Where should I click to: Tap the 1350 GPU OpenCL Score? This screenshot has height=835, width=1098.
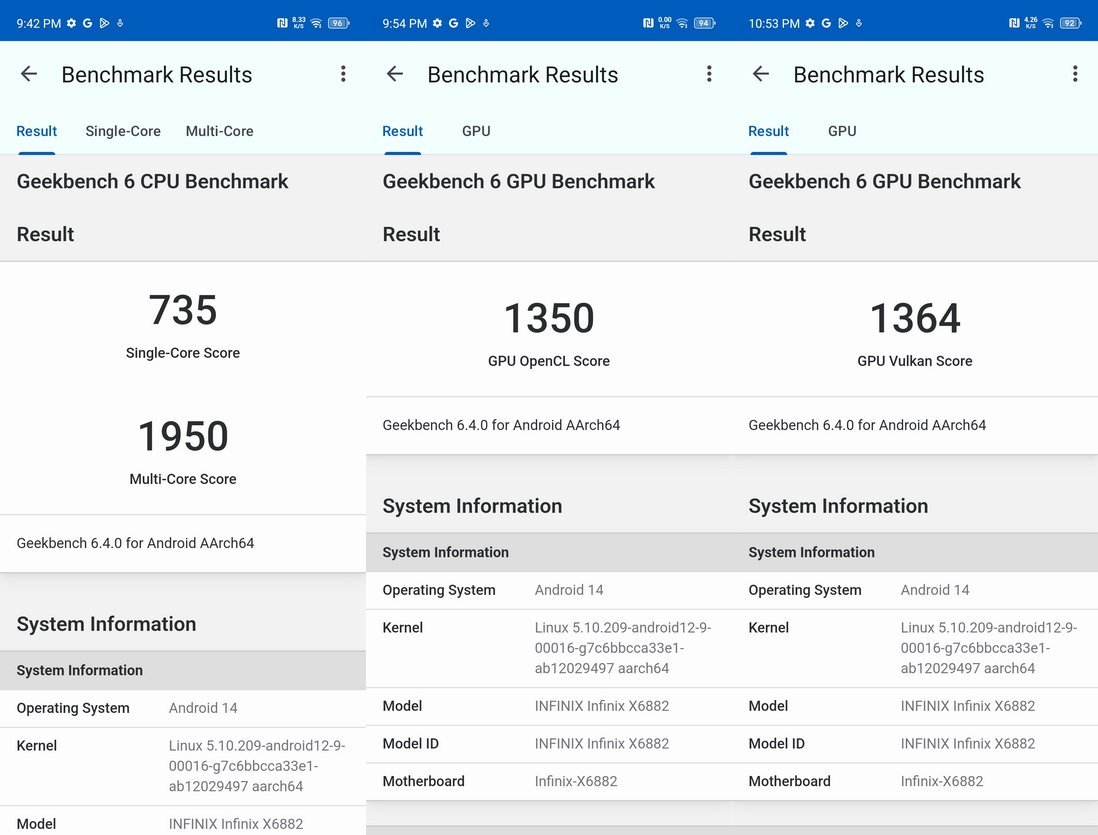pos(549,318)
